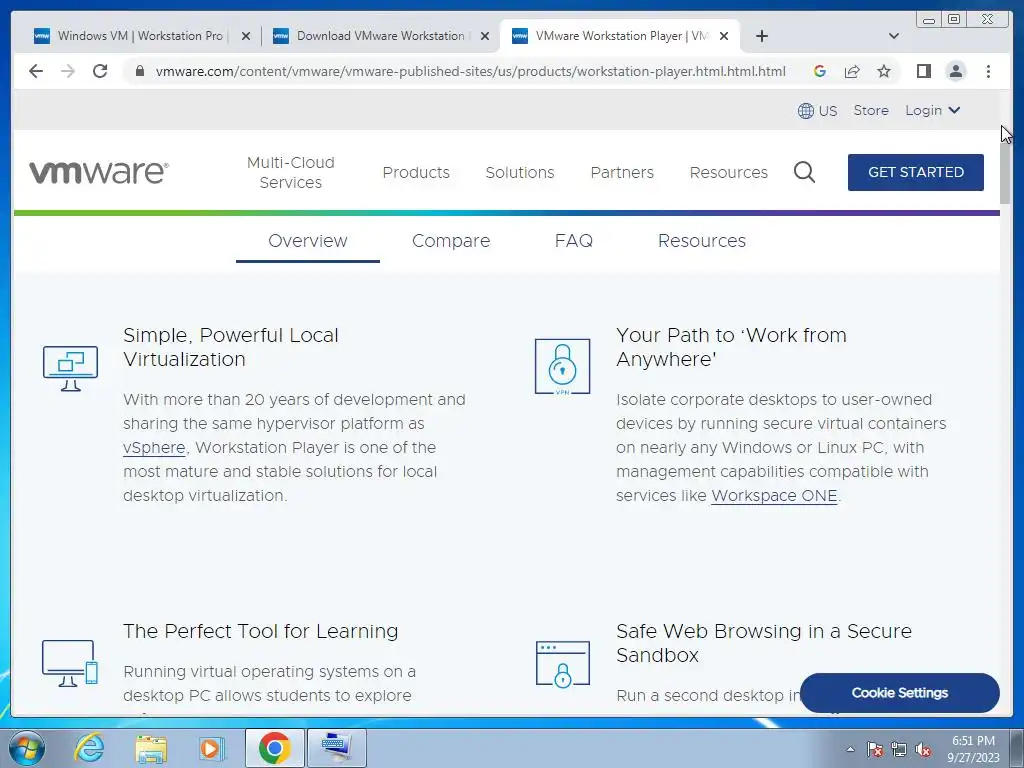Click the padlock site info icon
The width and height of the screenshot is (1024, 768).
pyautogui.click(x=140, y=71)
